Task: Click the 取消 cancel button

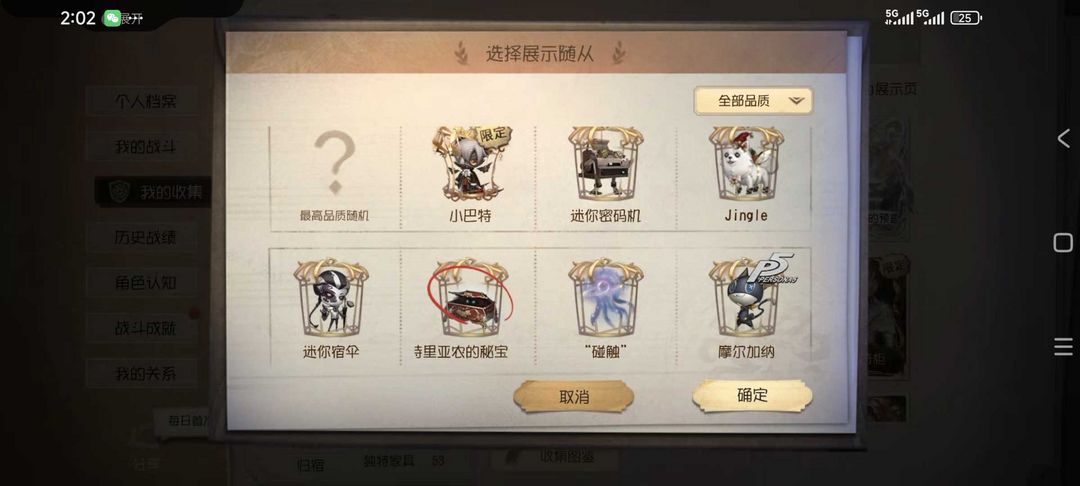Action: pyautogui.click(x=574, y=397)
